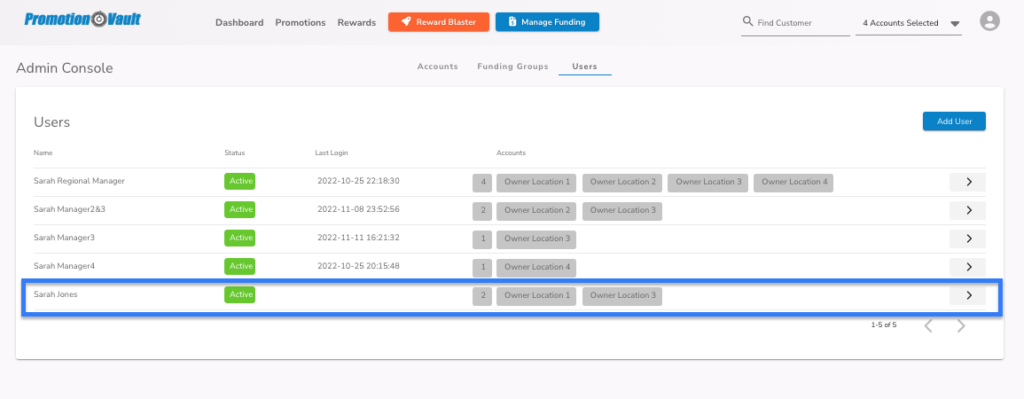Click last login 2022-11-11 16:21:32
1024x399 pixels.
click(358, 238)
